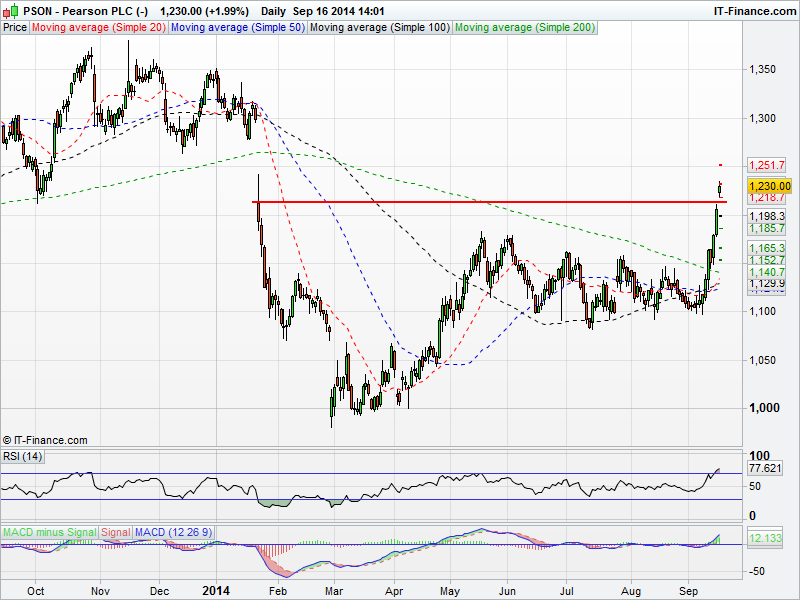
Task: Select the Price legend label
Action: 15,28
